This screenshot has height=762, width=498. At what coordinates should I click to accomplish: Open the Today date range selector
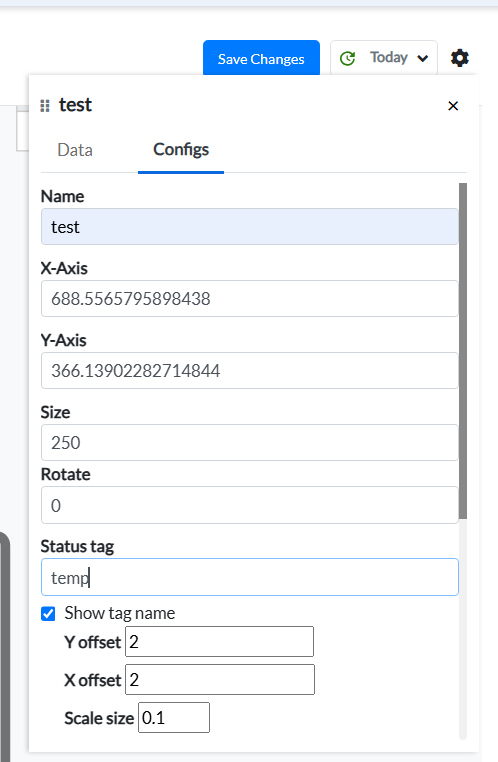coord(384,58)
